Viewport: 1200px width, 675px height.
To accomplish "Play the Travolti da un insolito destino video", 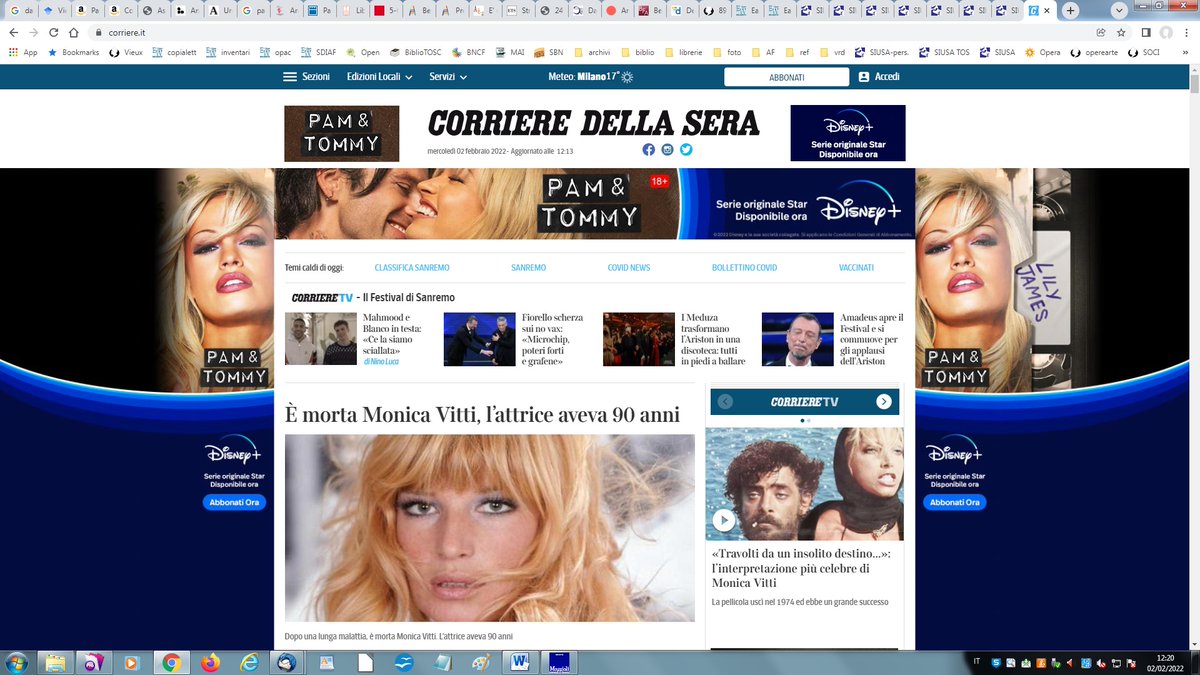I will click(x=723, y=520).
